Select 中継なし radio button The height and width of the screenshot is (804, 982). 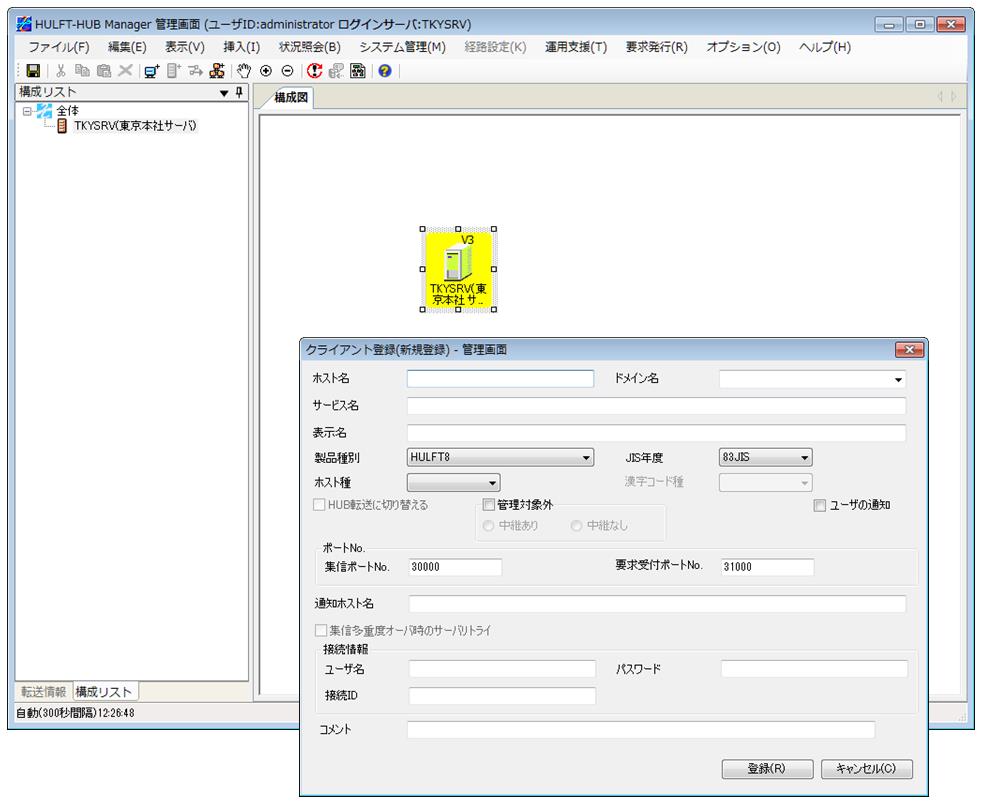[x=576, y=526]
